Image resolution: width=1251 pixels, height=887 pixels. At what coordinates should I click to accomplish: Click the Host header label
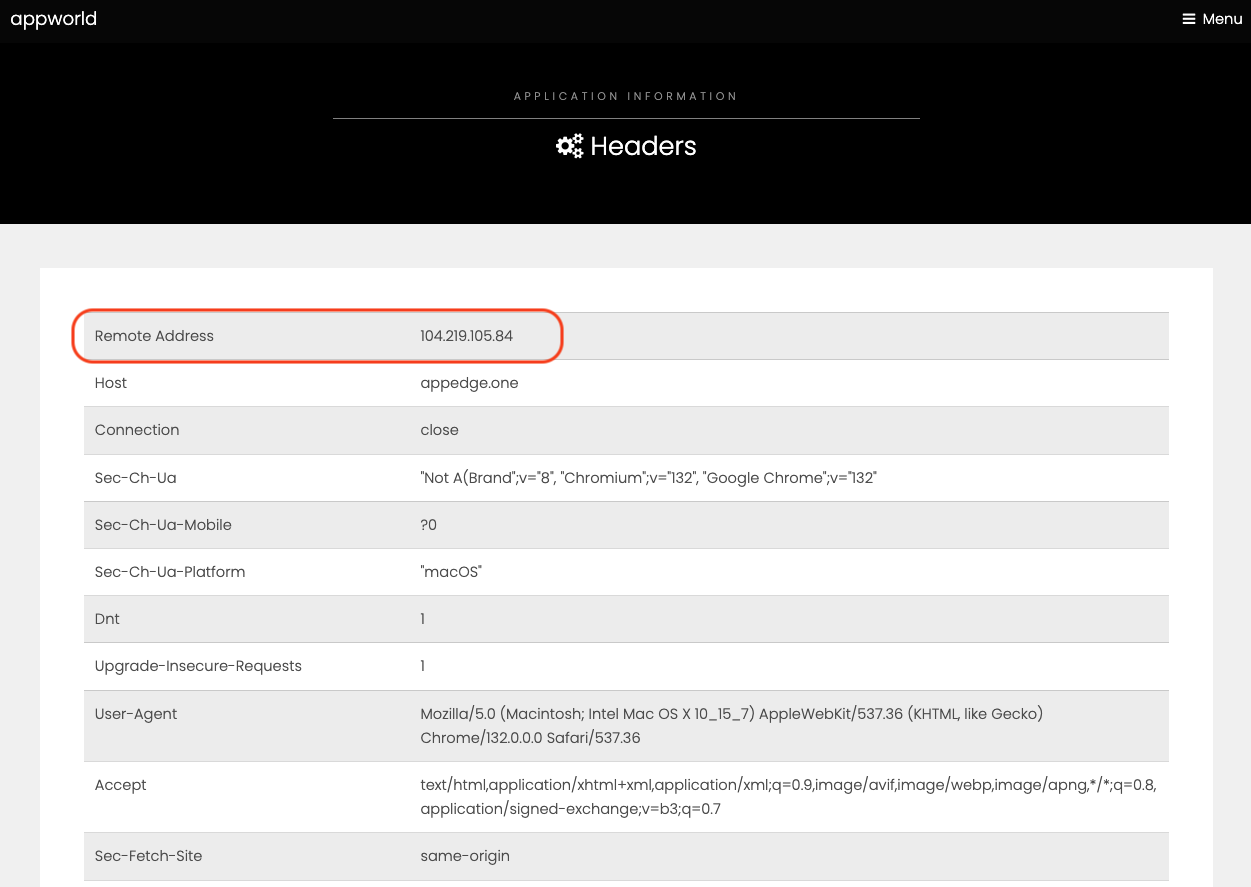tap(111, 383)
